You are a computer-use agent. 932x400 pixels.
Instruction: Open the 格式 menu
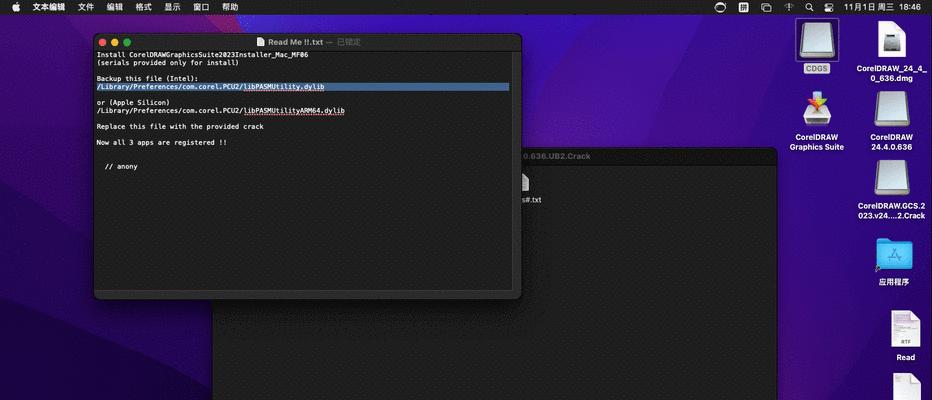pyautogui.click(x=143, y=7)
